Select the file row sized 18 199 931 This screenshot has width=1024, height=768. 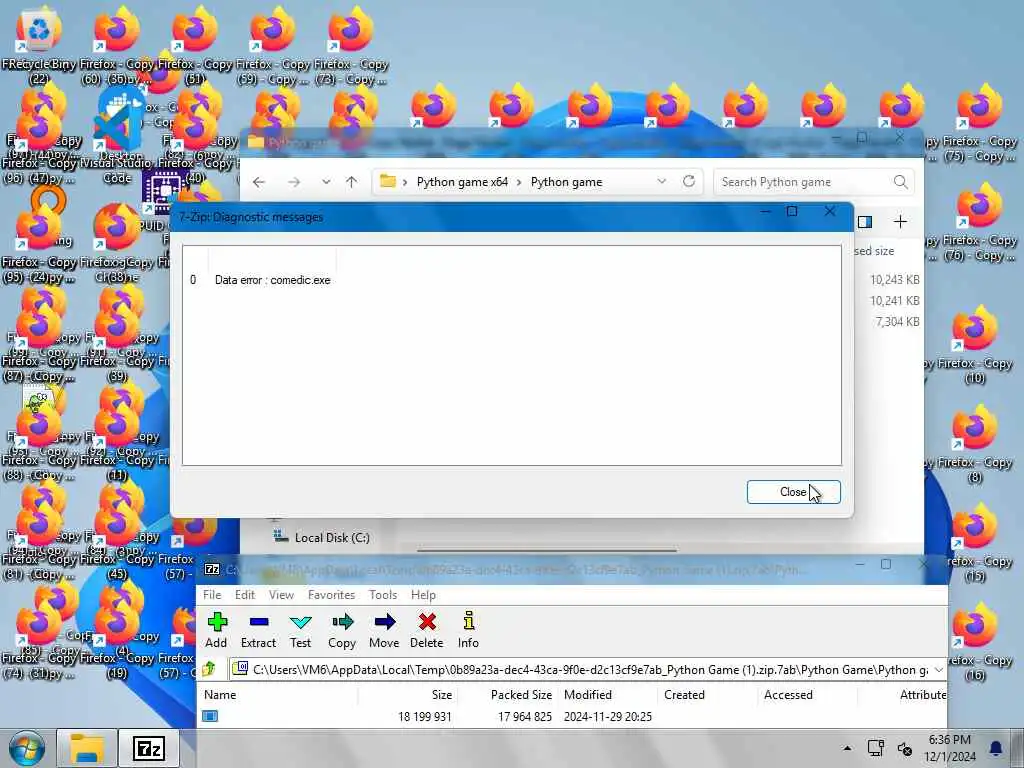(x=573, y=716)
